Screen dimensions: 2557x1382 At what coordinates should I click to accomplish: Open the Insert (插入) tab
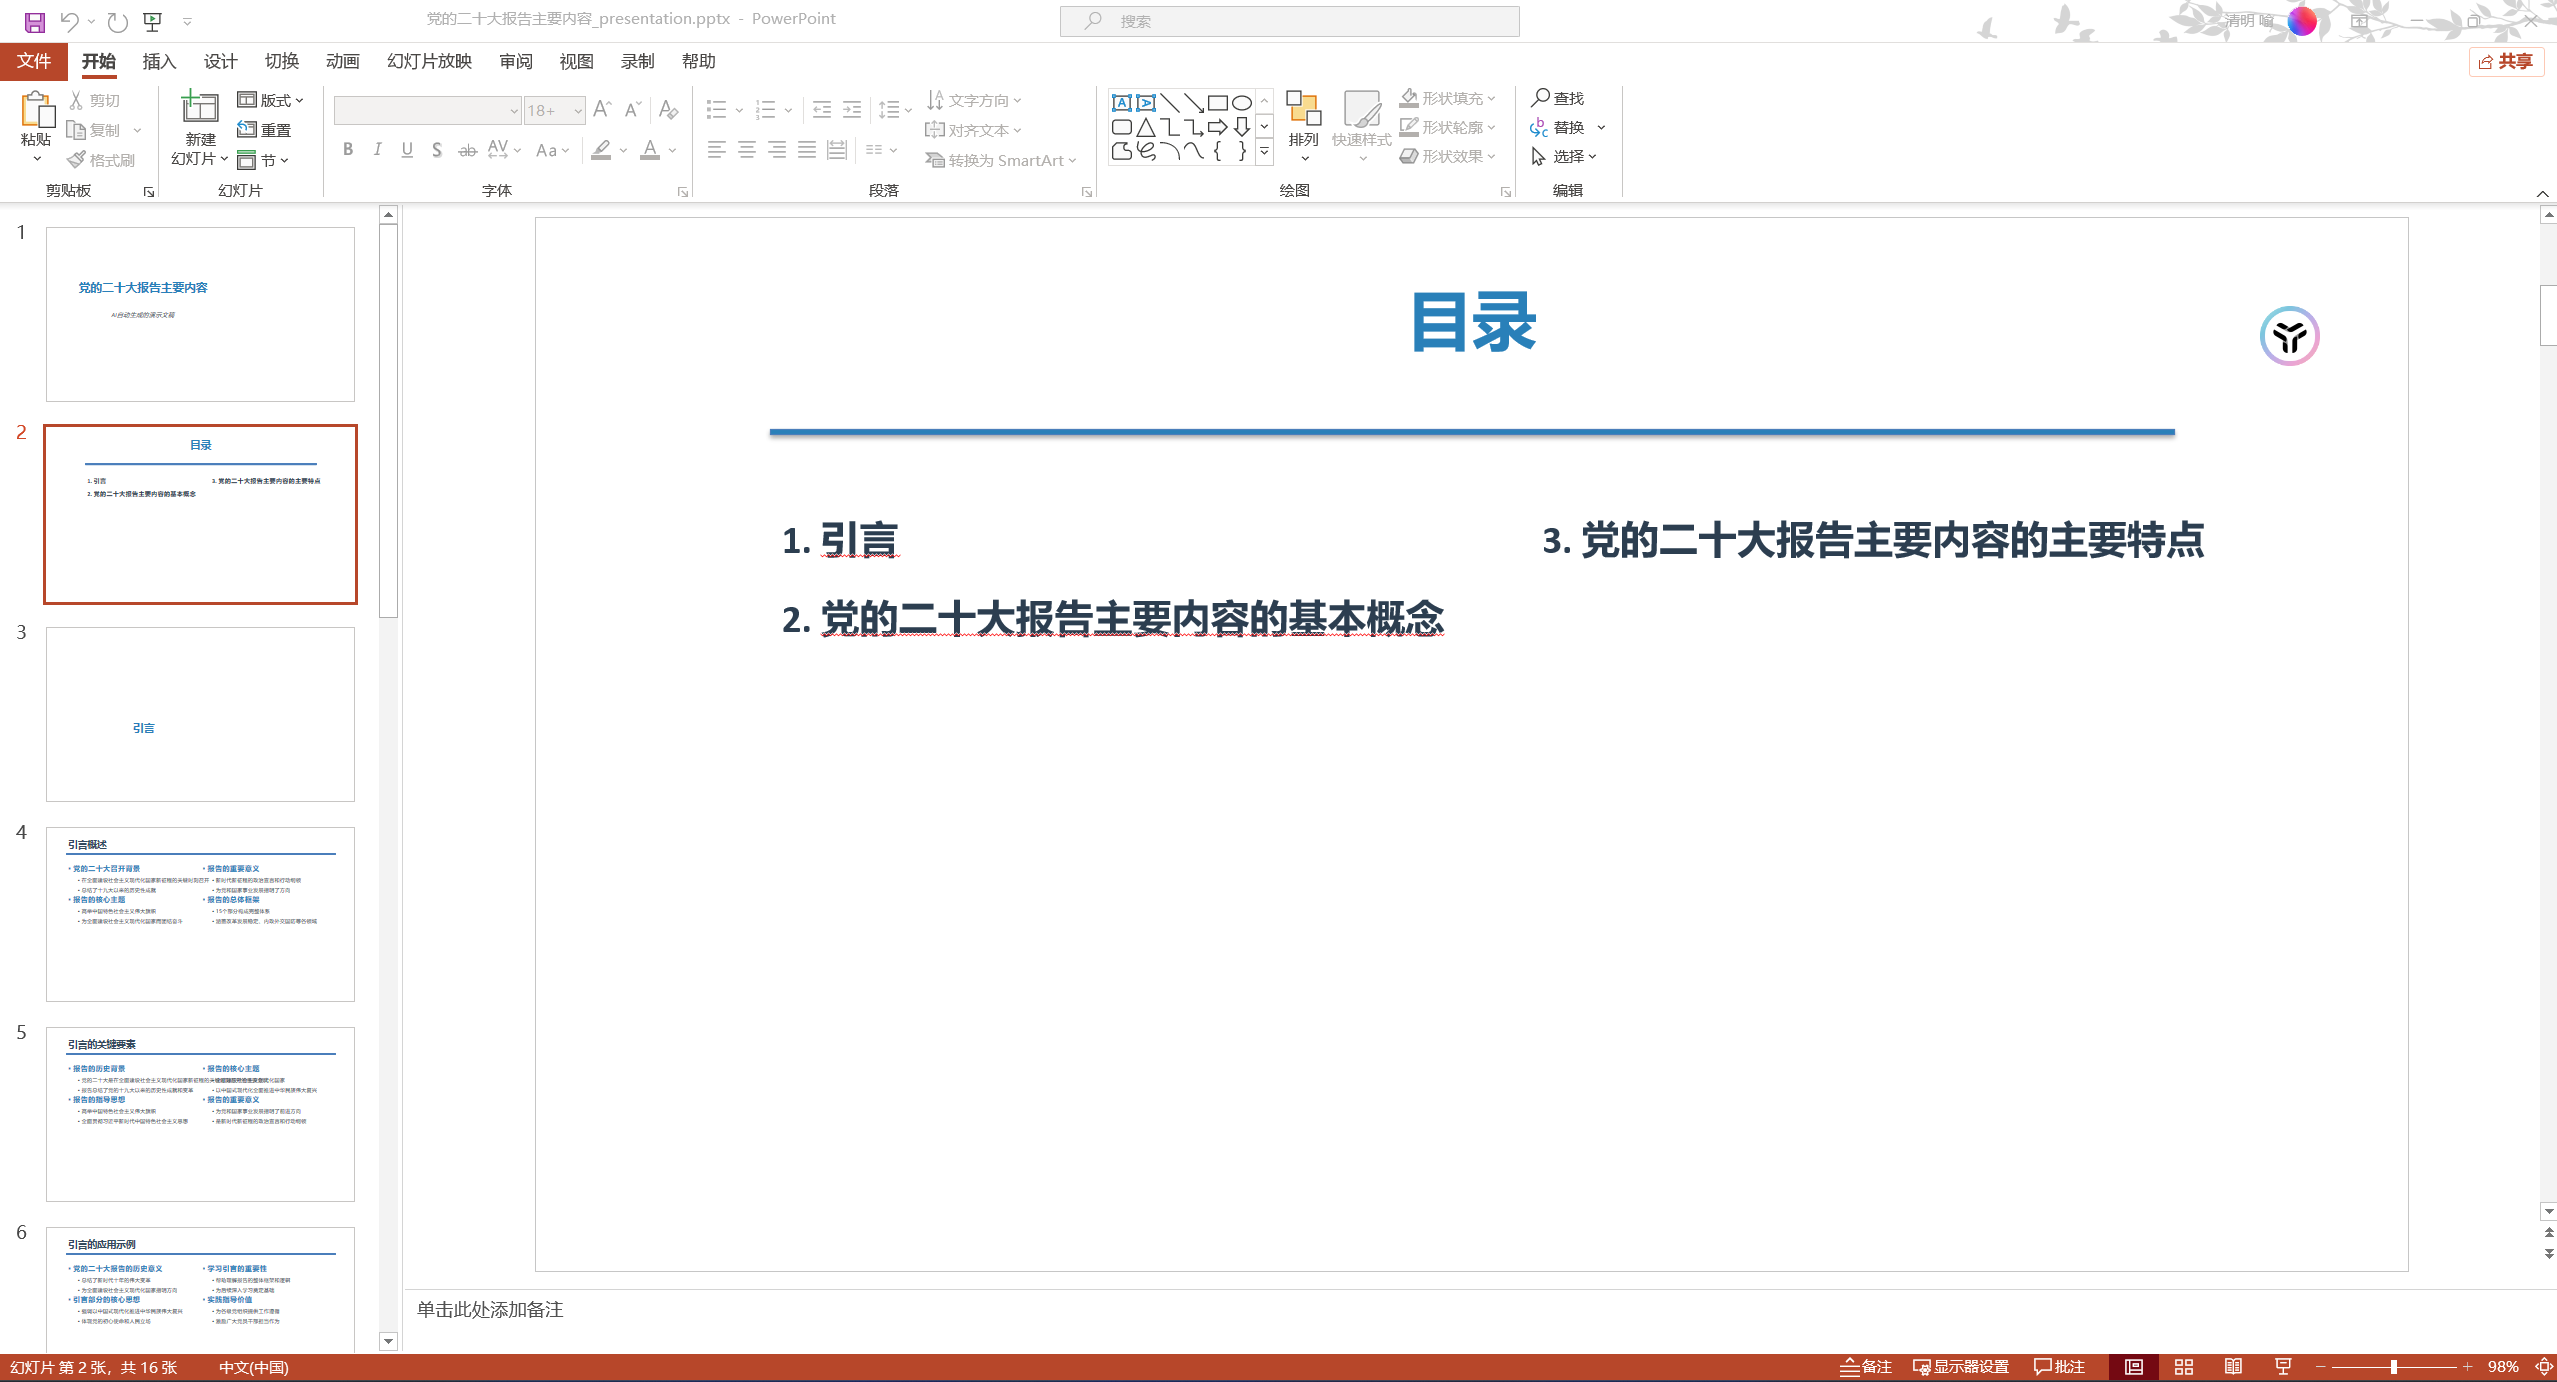coord(159,62)
